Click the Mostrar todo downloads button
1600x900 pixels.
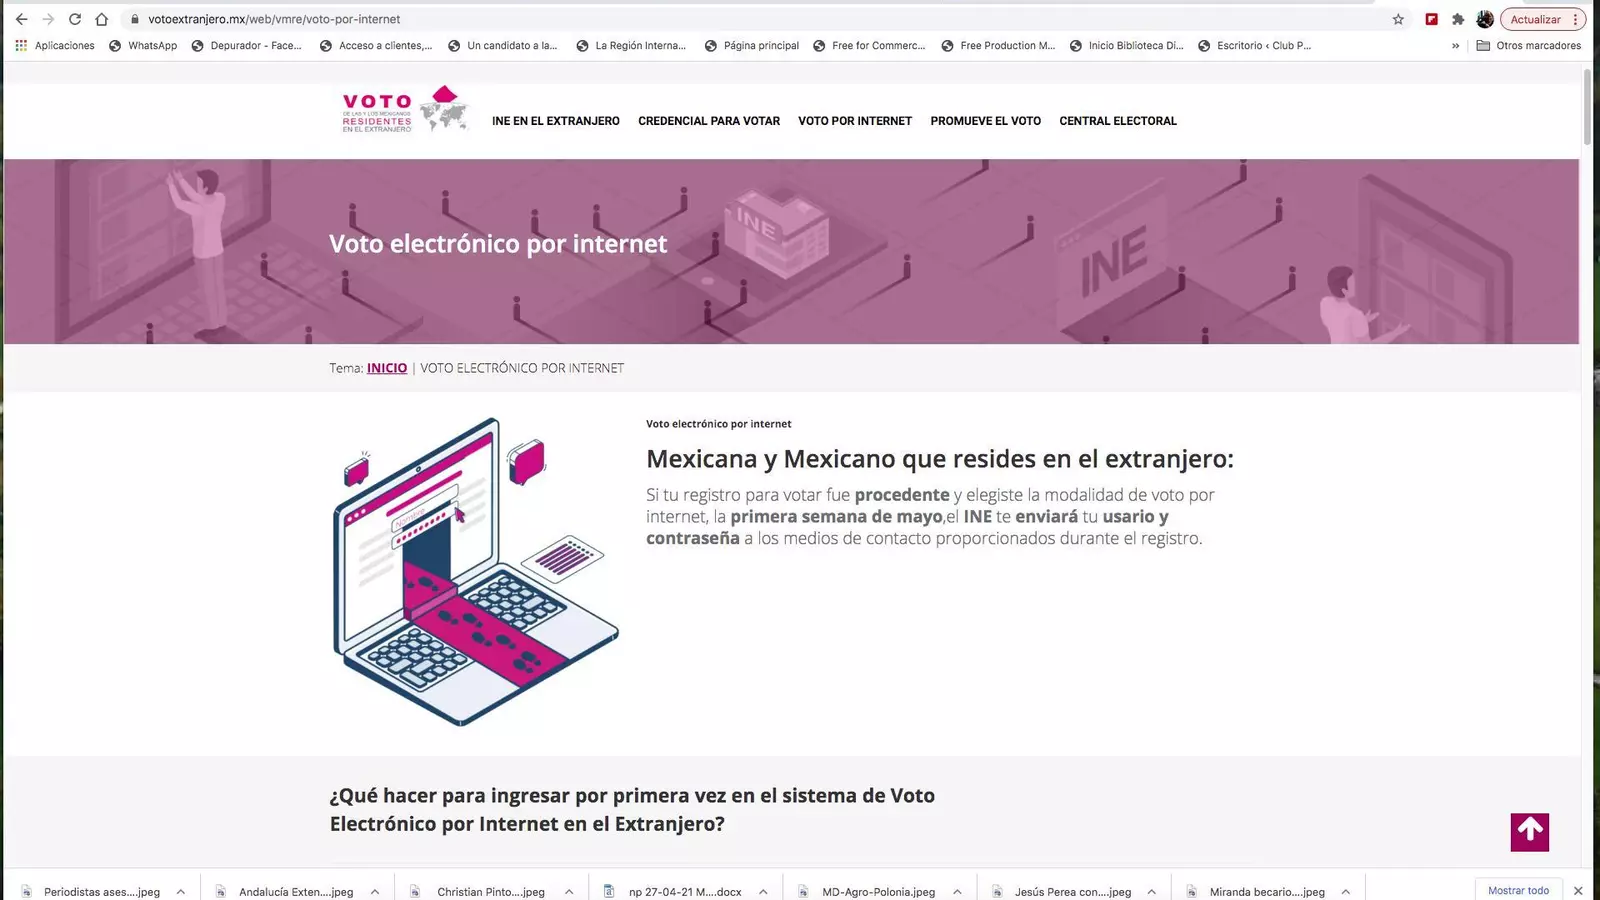point(1518,890)
